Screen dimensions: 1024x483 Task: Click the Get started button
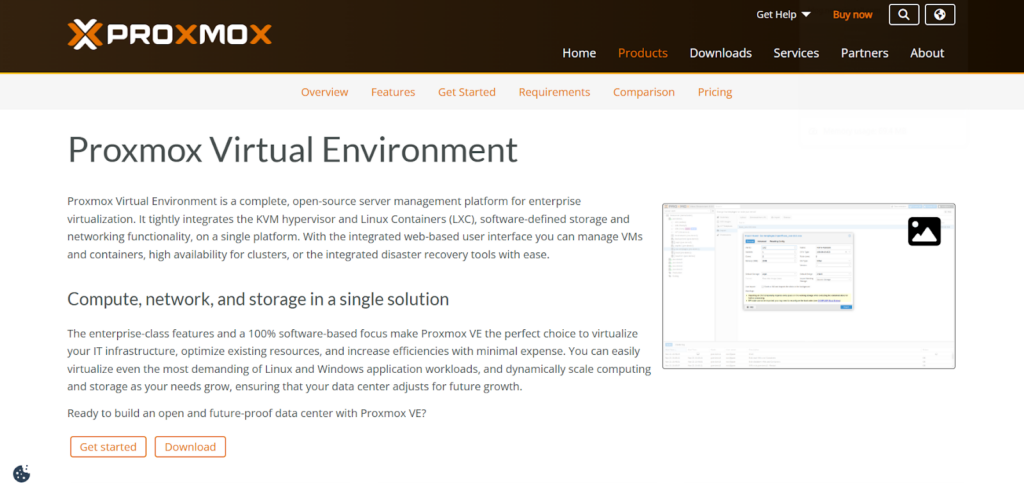108,447
